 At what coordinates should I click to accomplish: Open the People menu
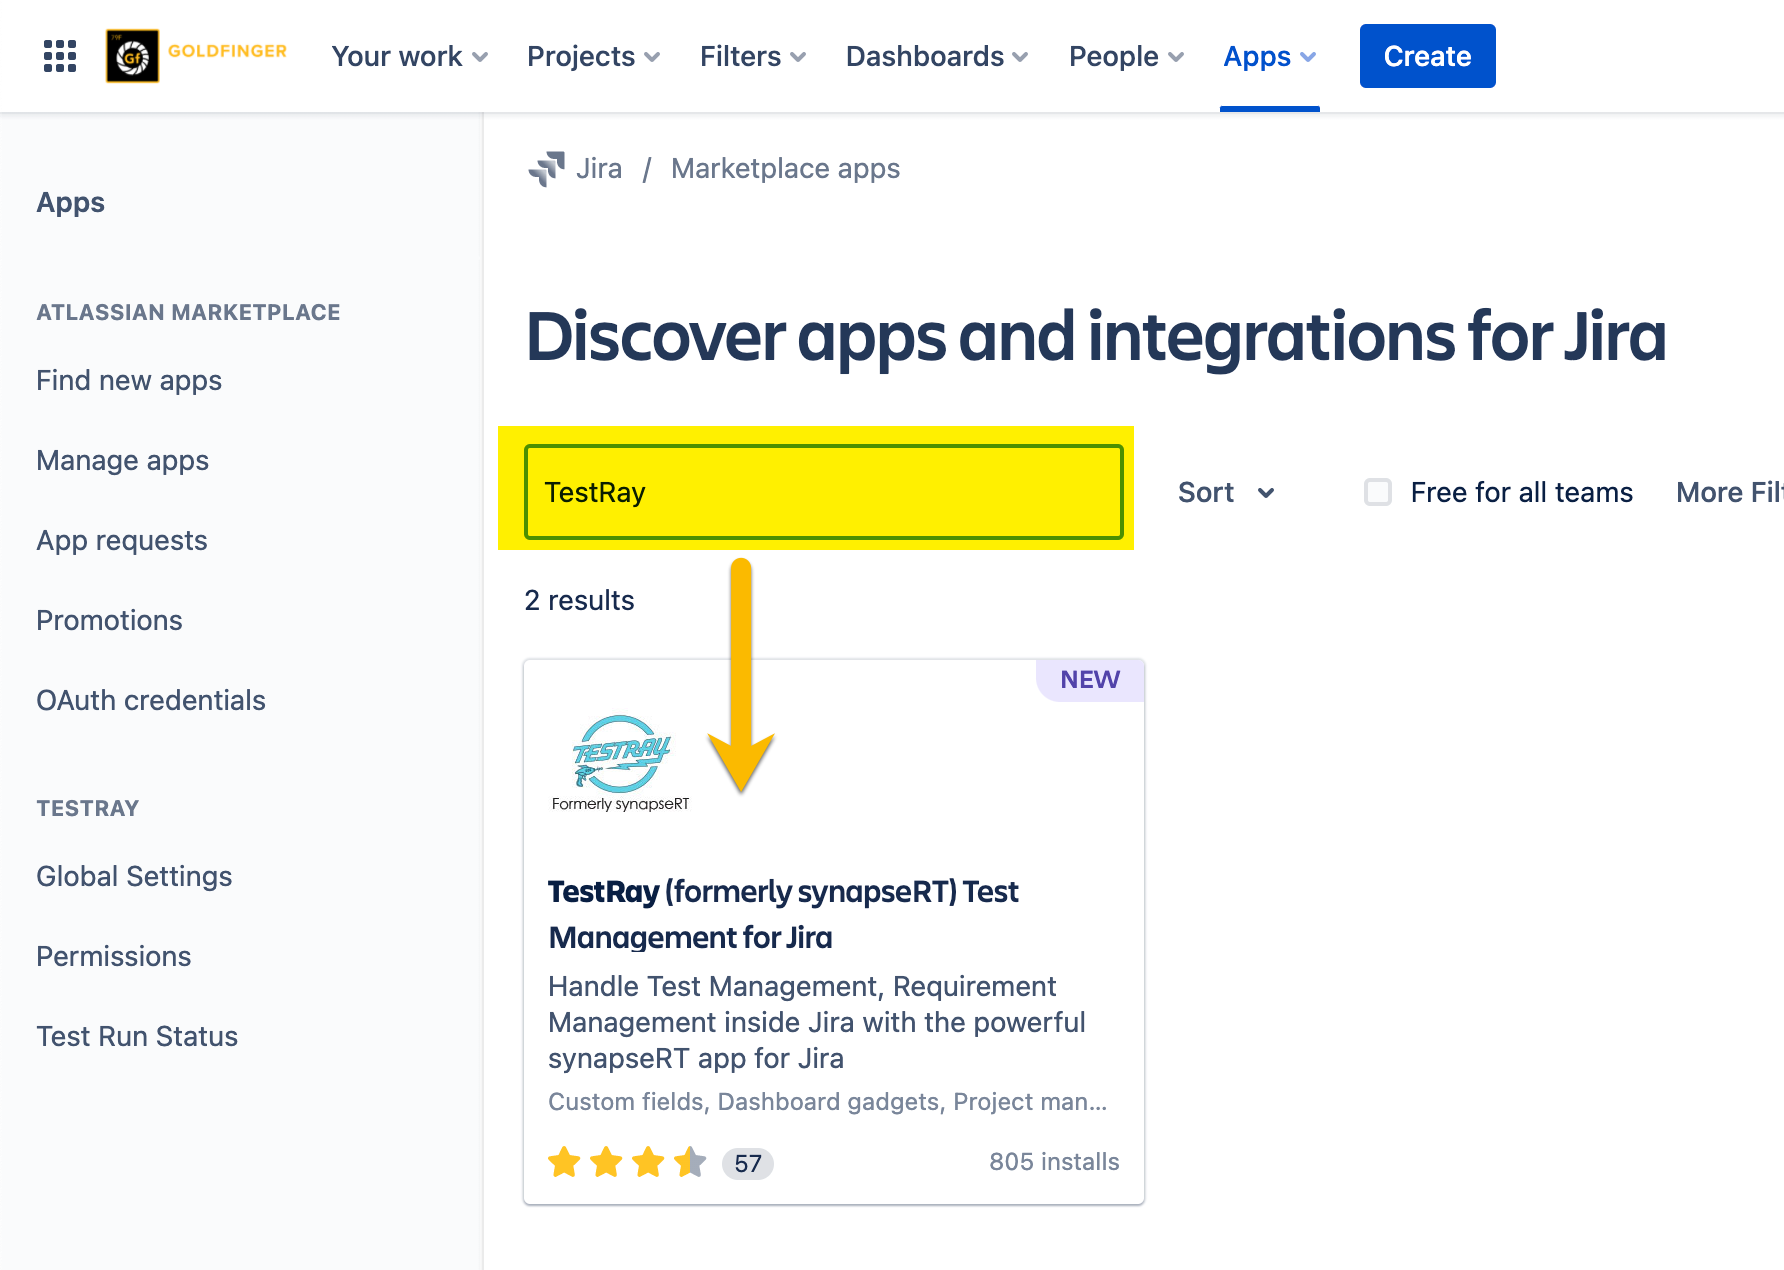pyautogui.click(x=1126, y=56)
